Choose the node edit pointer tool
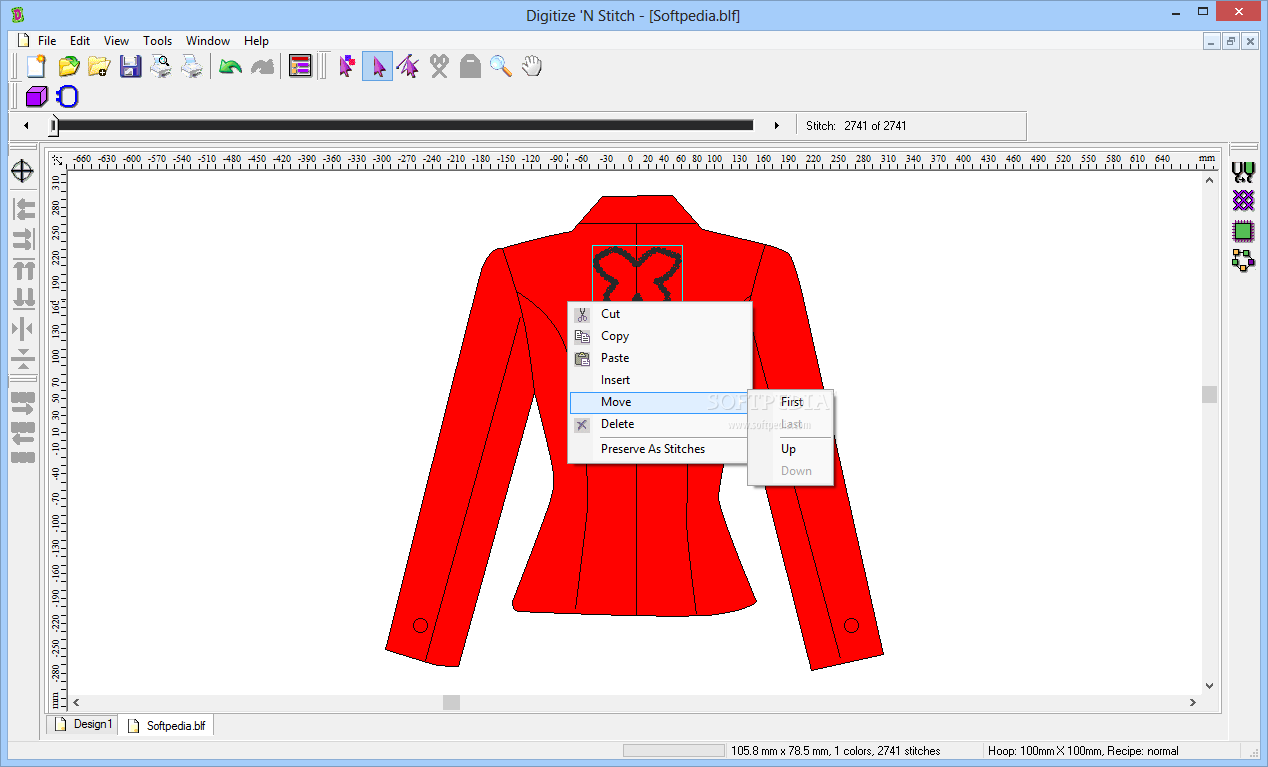 pyautogui.click(x=408, y=67)
